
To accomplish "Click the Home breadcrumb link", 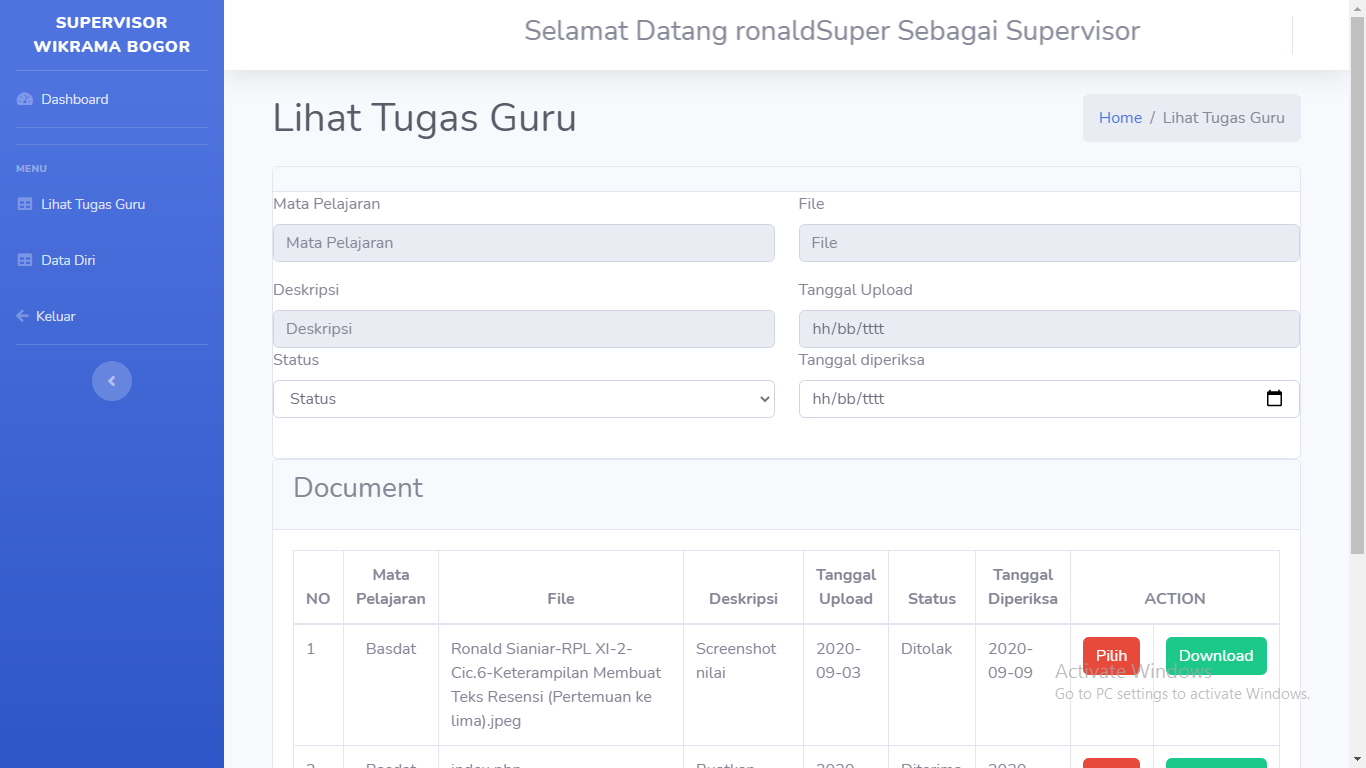I will (1120, 118).
